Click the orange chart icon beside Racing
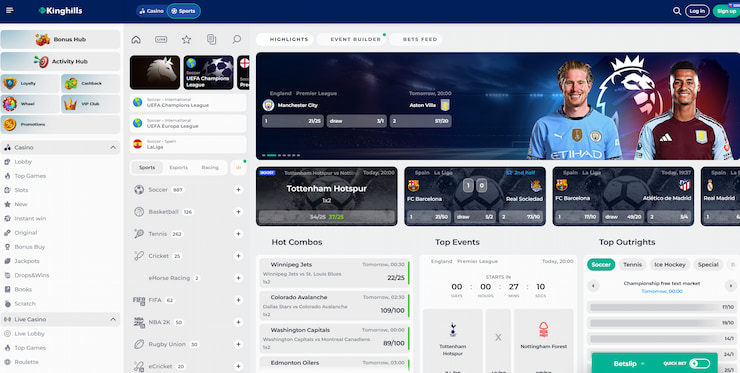Viewport: 740px width, 373px height. [238, 168]
